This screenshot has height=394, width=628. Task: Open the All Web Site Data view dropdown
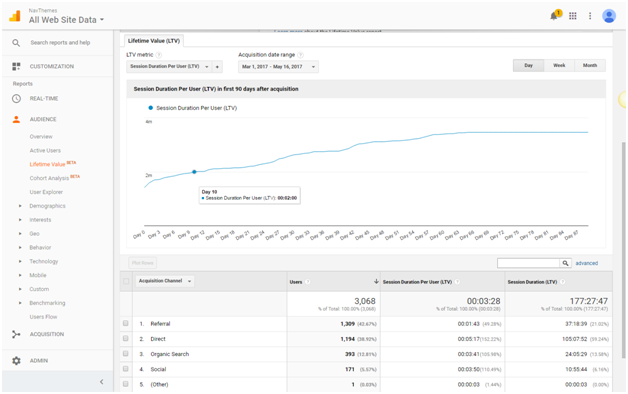click(66, 20)
